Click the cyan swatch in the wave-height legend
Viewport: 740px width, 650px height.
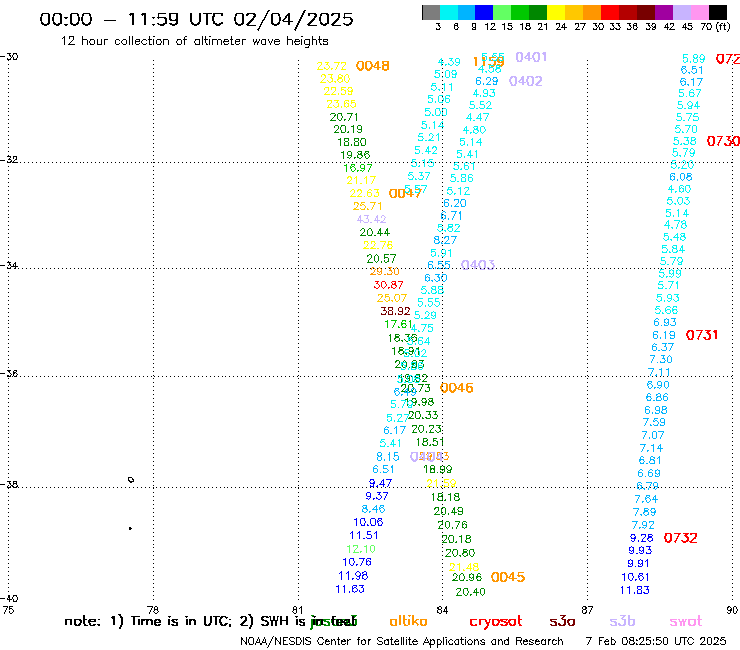coord(448,12)
